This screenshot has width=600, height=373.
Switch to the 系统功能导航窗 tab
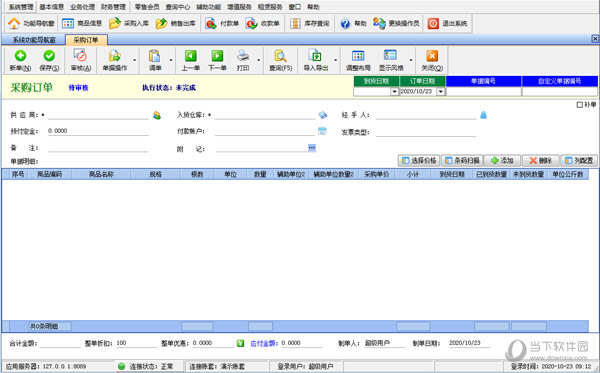click(x=34, y=40)
